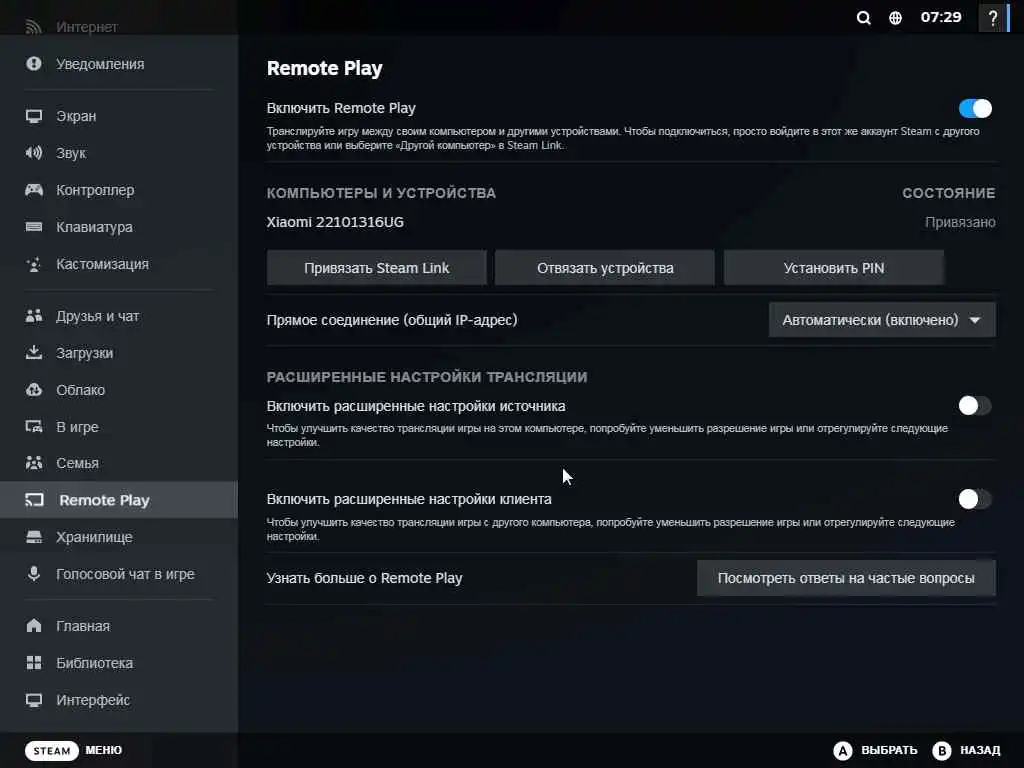Disable the Включить Remote Play switch

(975, 108)
